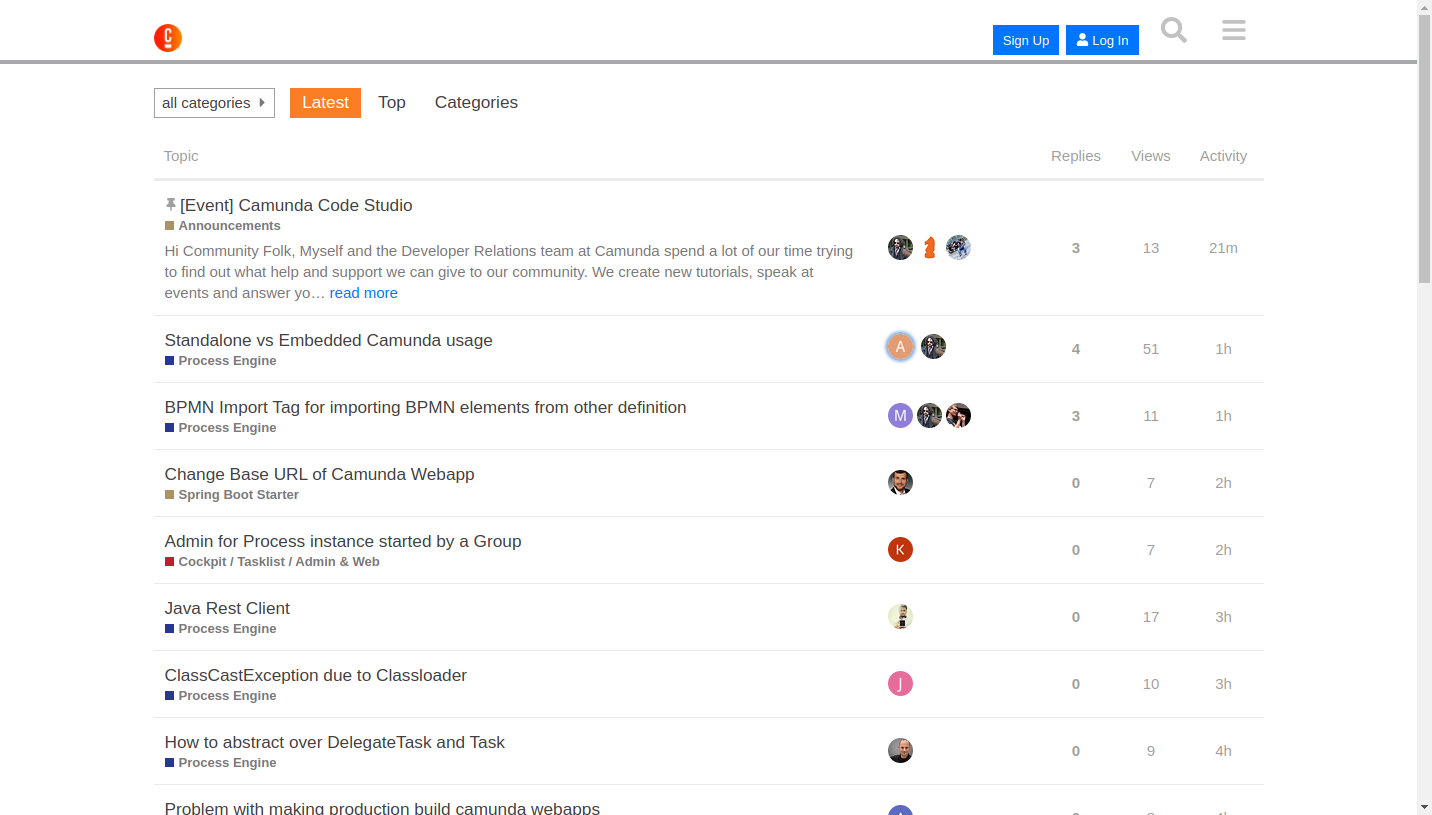Click first avatar in Camunda Code Studio row
This screenshot has height=815, width=1432.
coord(900,248)
